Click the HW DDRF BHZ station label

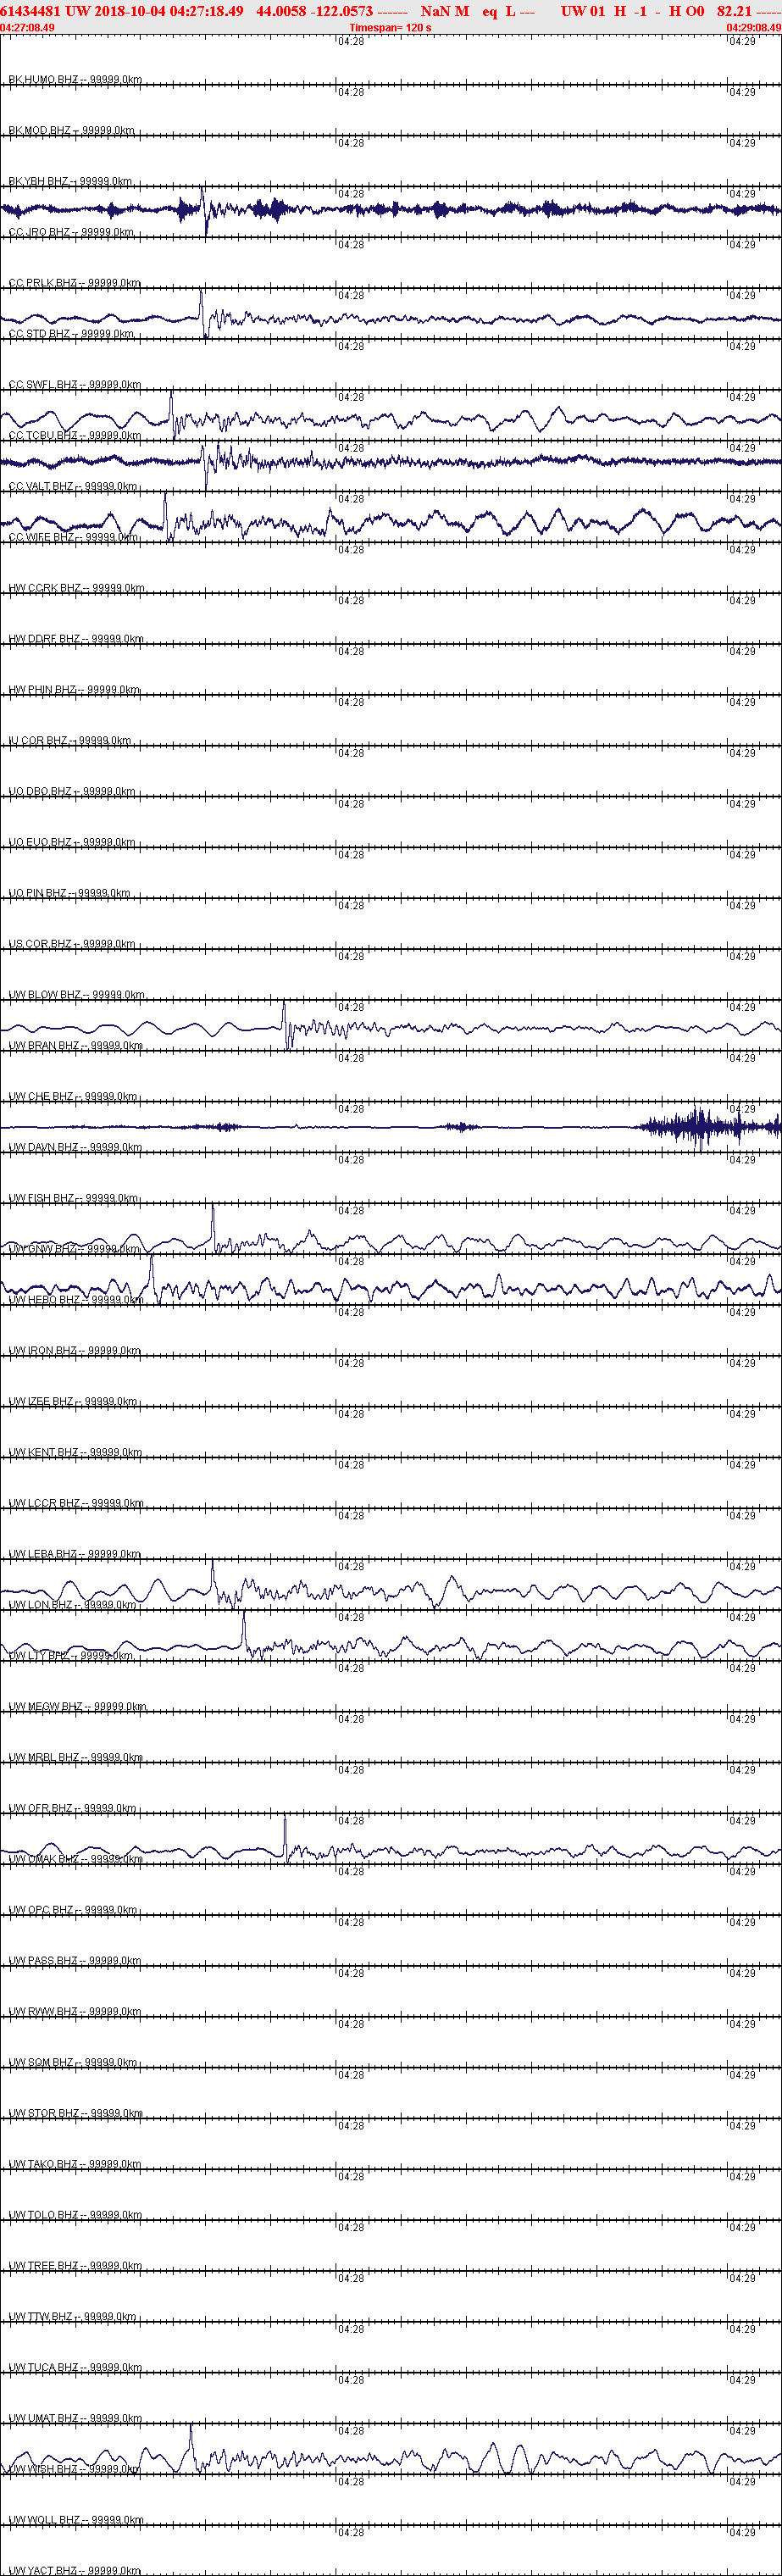point(76,638)
